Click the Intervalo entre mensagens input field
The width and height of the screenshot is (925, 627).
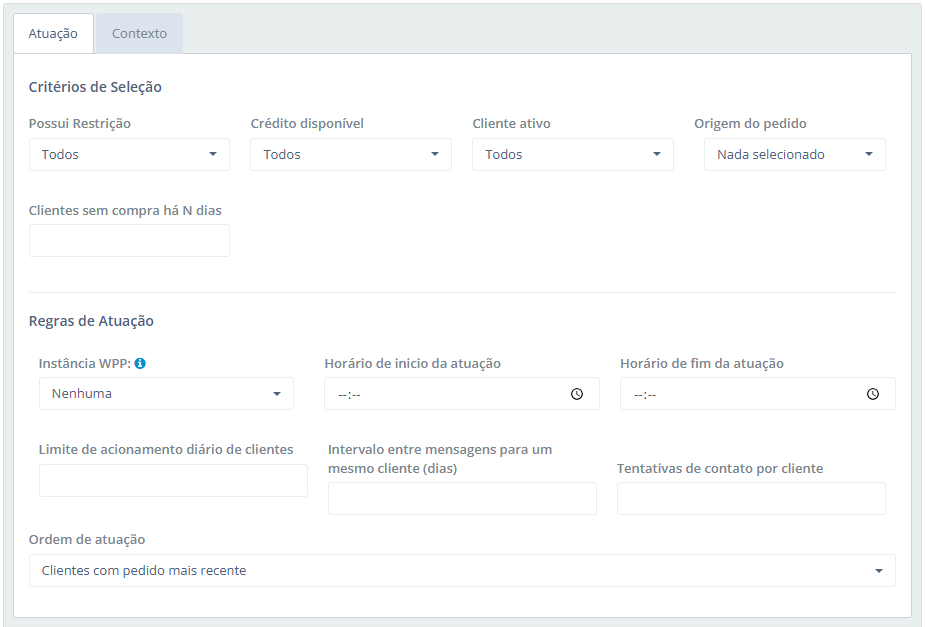tap(462, 499)
